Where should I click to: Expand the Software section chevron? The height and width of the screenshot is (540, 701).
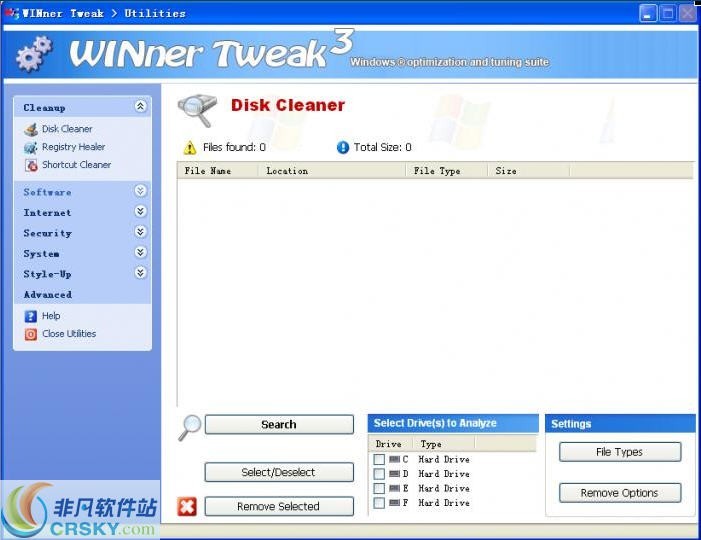140,191
